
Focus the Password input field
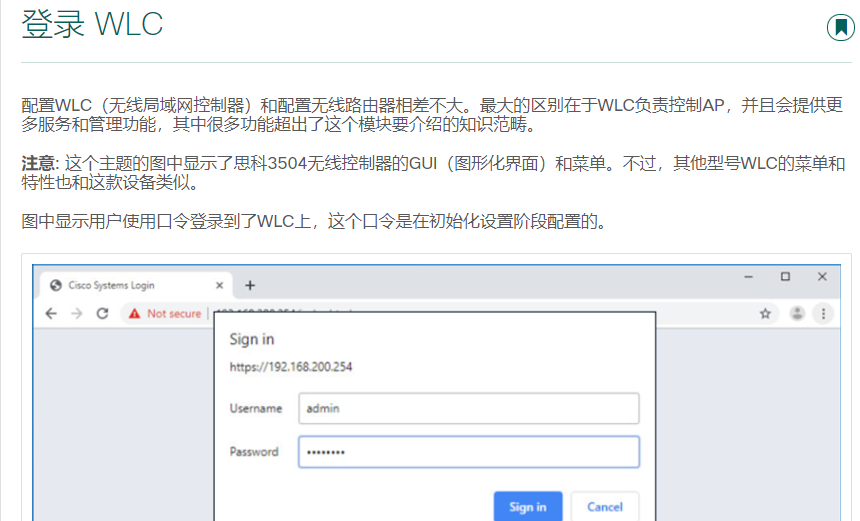tap(468, 452)
